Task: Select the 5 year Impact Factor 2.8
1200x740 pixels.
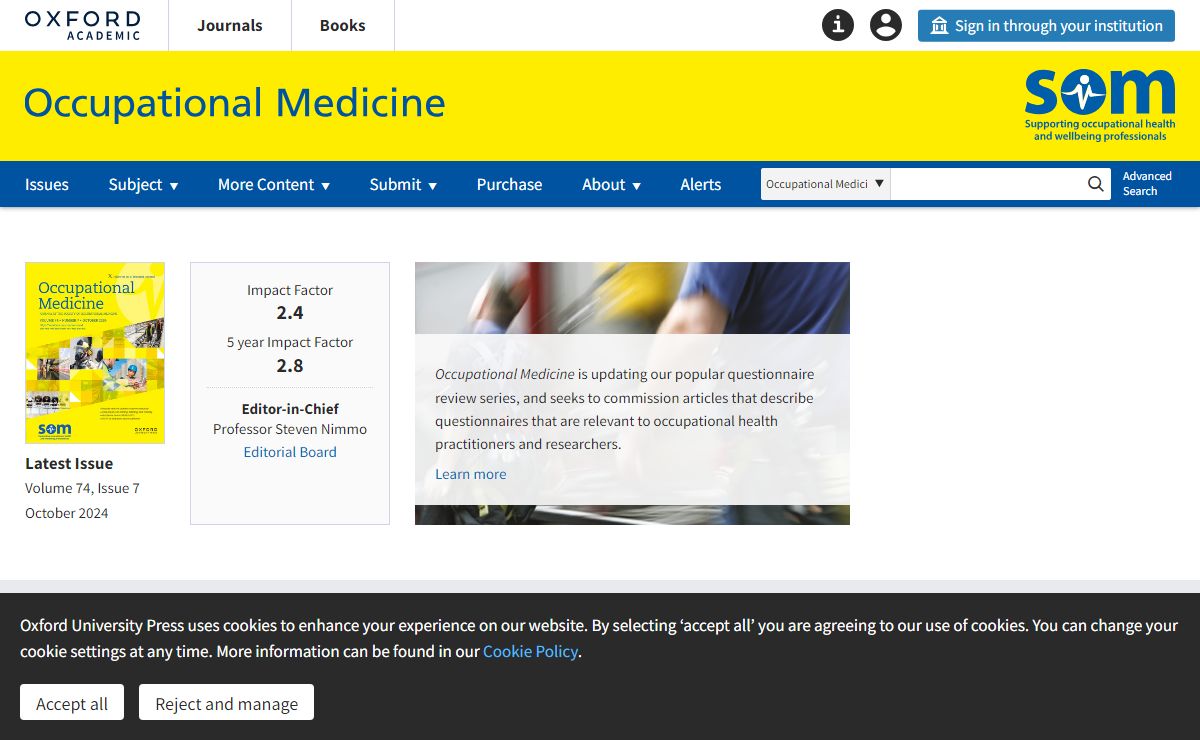Action: pyautogui.click(x=290, y=365)
